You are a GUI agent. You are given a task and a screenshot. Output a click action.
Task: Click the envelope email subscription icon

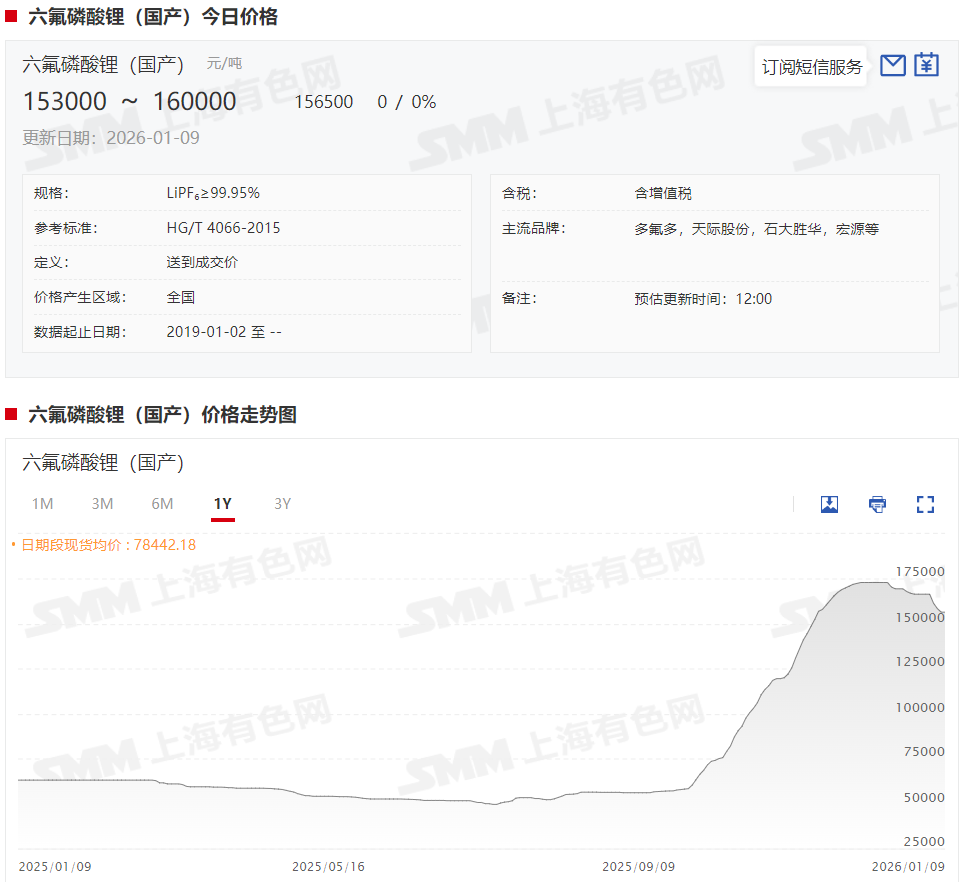(892, 66)
